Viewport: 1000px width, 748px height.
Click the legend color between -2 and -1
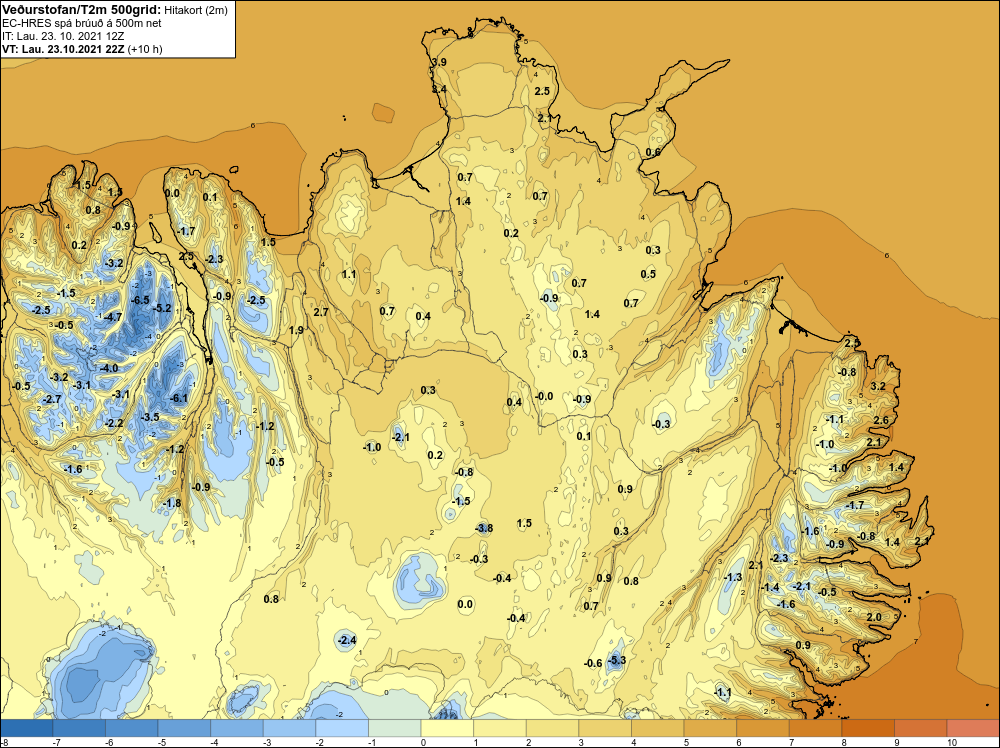(342, 728)
